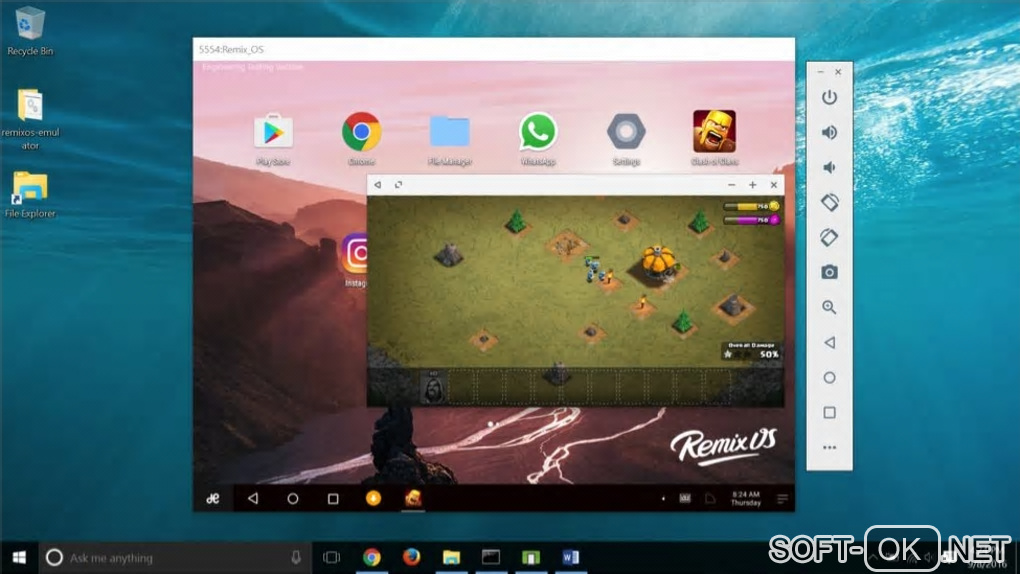Close the Clash of Clans game window
Screen dimensions: 1020x574
point(773,185)
